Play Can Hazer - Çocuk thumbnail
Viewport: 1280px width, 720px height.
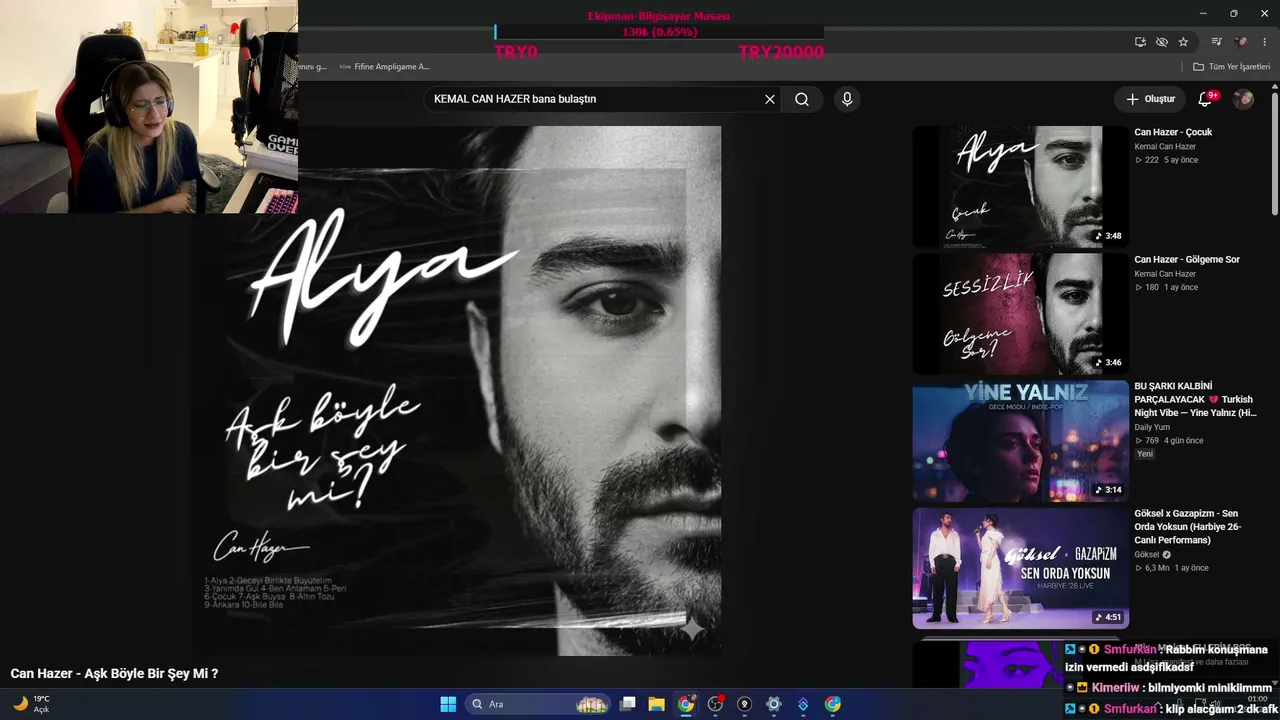point(1020,186)
